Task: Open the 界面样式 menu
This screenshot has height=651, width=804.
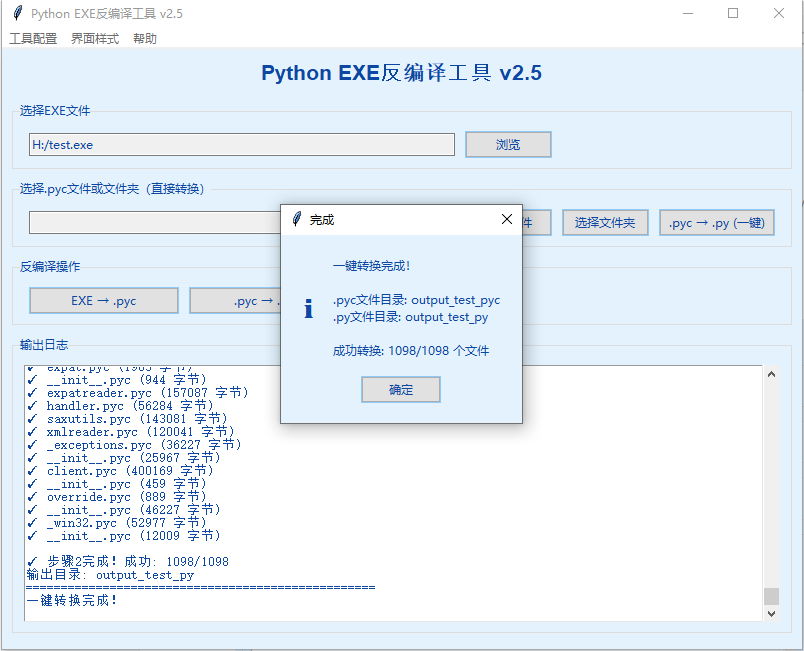Action: click(x=94, y=38)
